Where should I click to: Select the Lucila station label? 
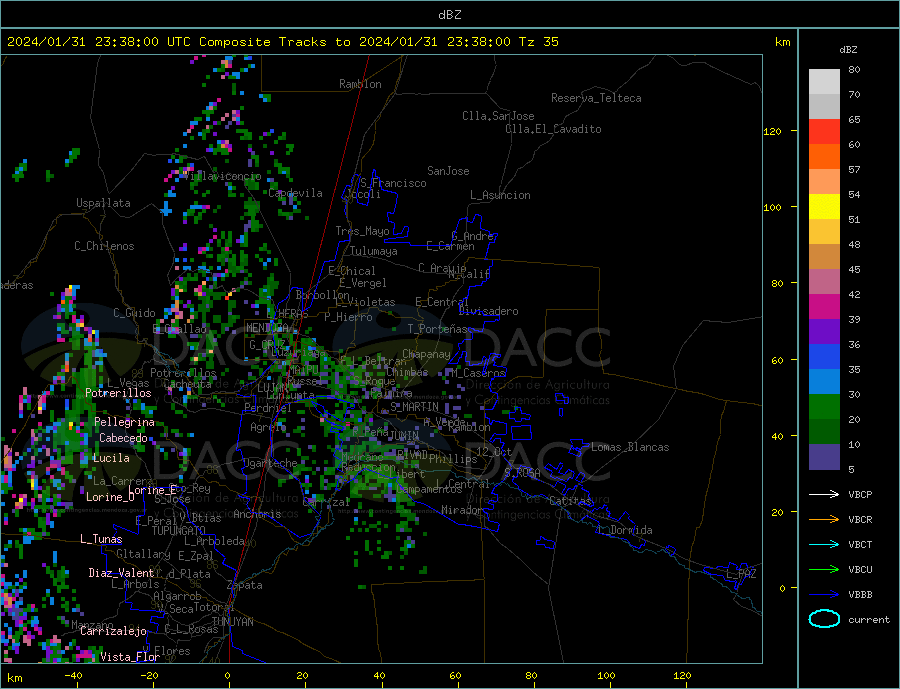[x=111, y=458]
